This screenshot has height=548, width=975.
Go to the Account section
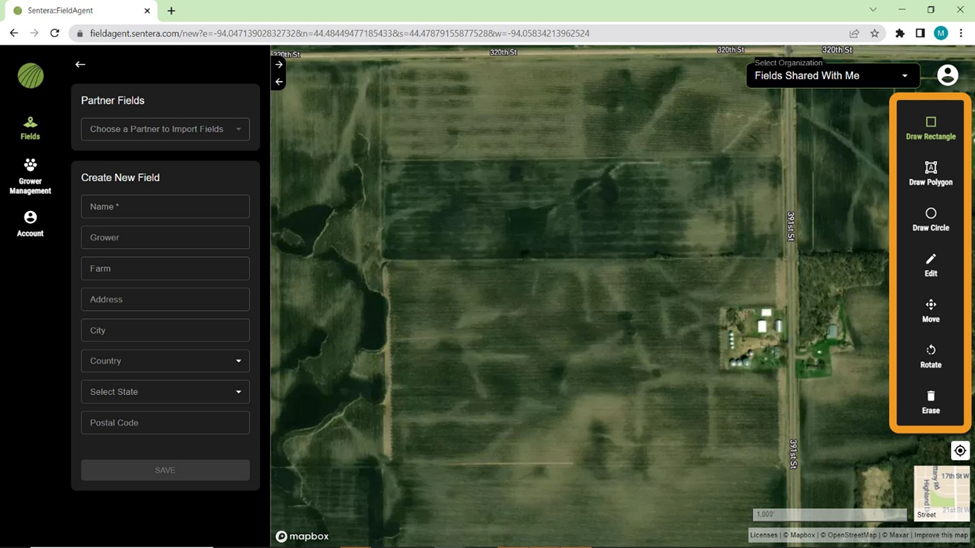coord(30,224)
